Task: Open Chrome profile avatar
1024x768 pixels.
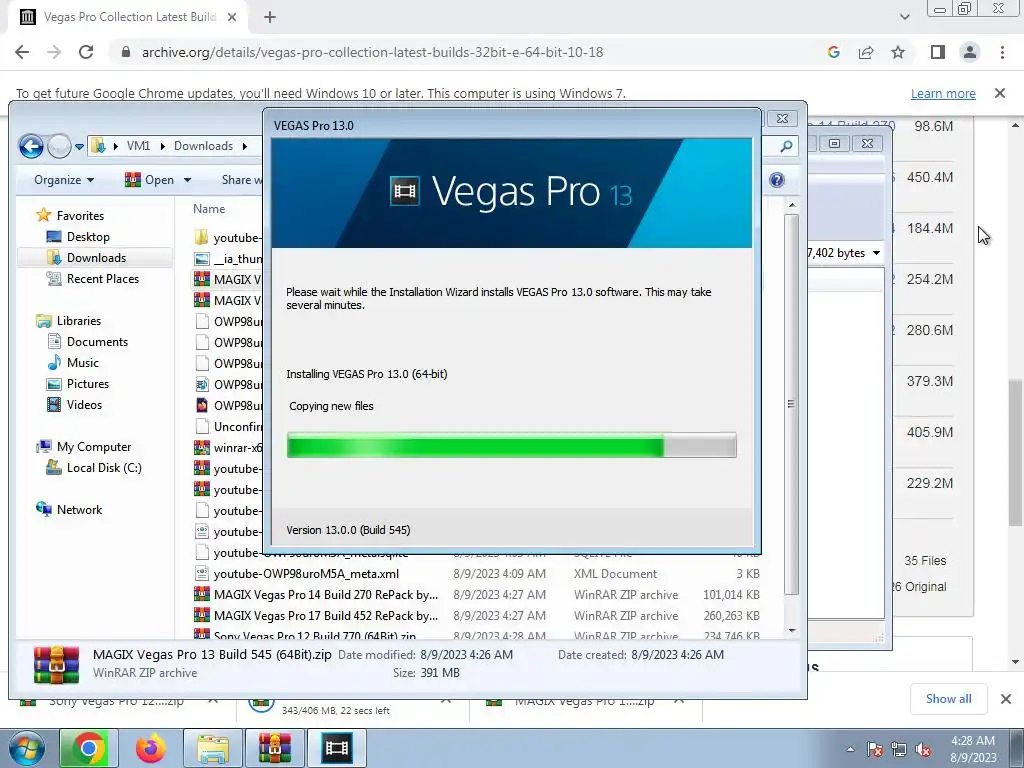Action: (970, 52)
